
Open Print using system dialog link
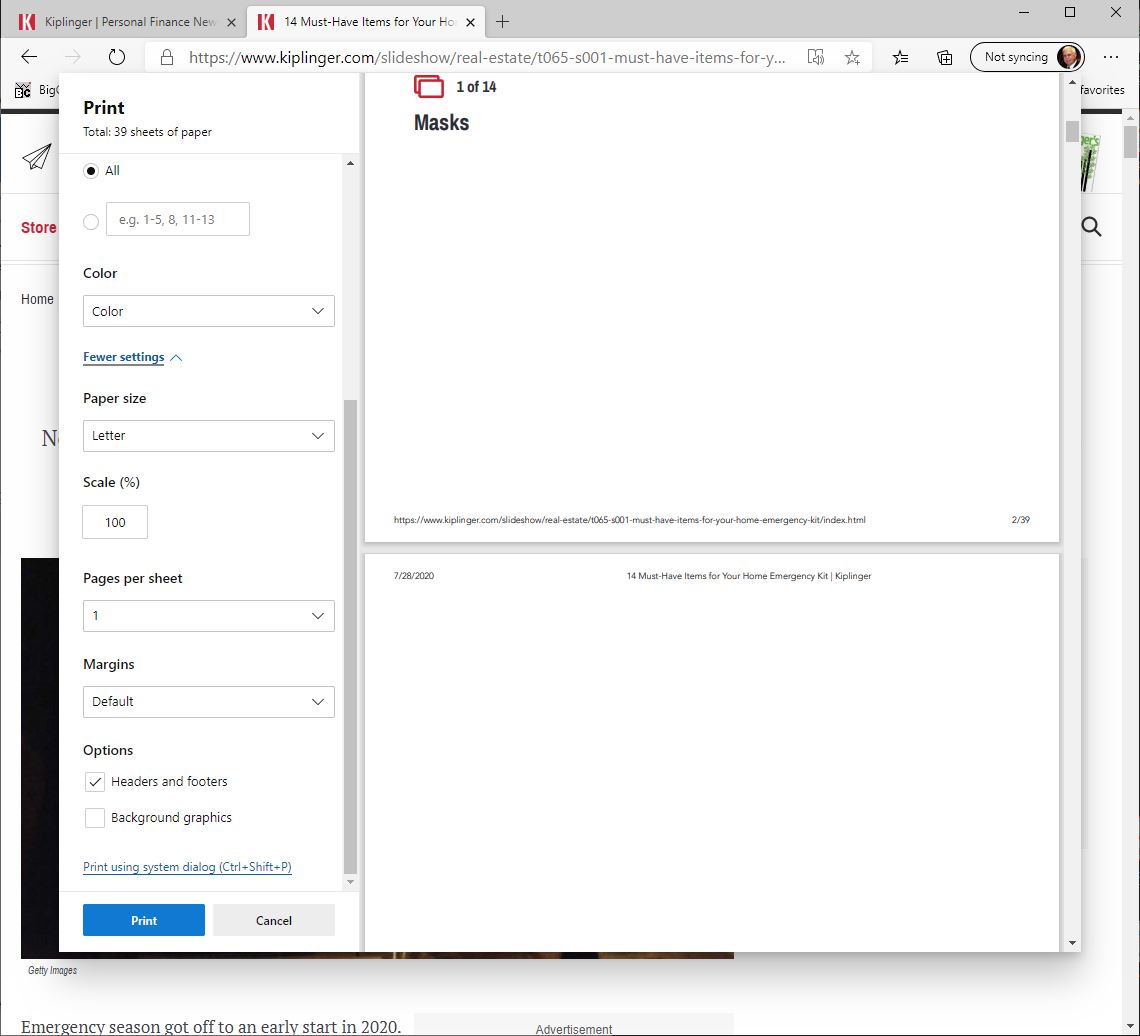pos(187,867)
